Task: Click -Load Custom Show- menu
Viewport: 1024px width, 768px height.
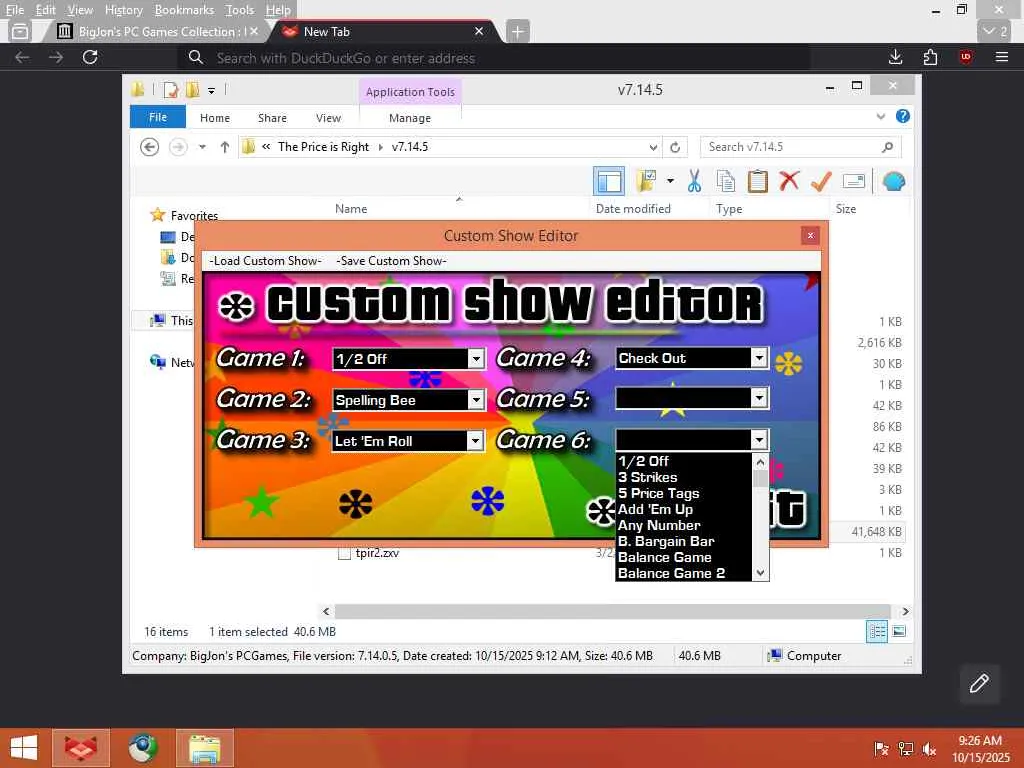Action: 265,261
